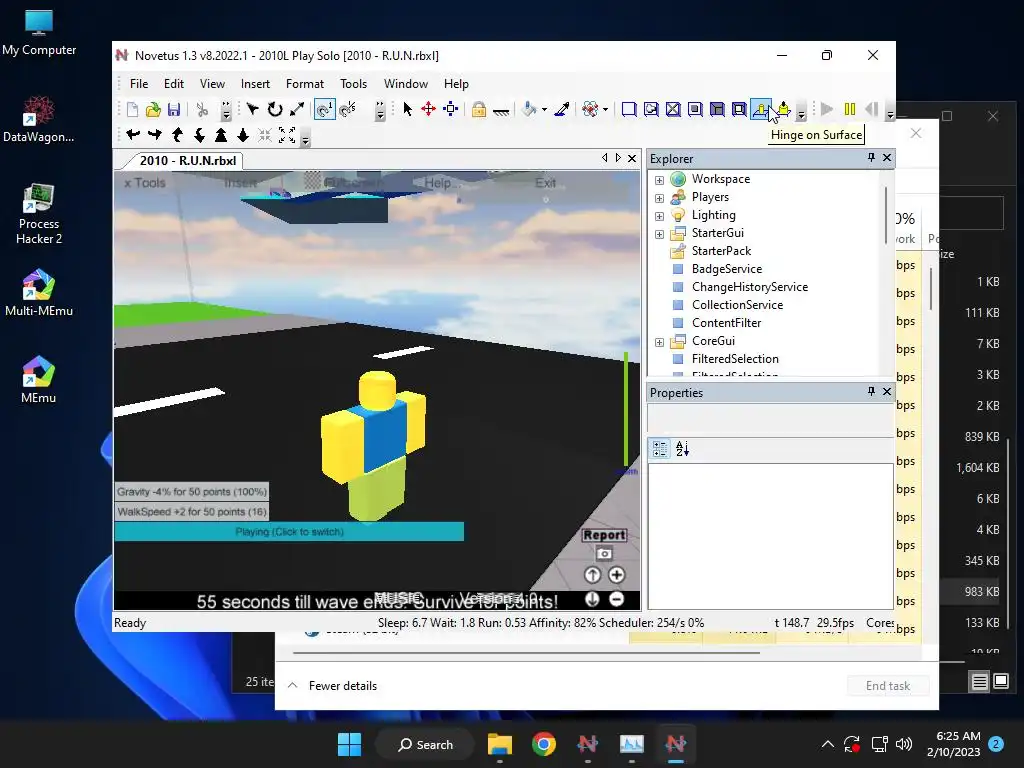Click the Reset simulation rewind button
The image size is (1024, 768).
coord(872,109)
